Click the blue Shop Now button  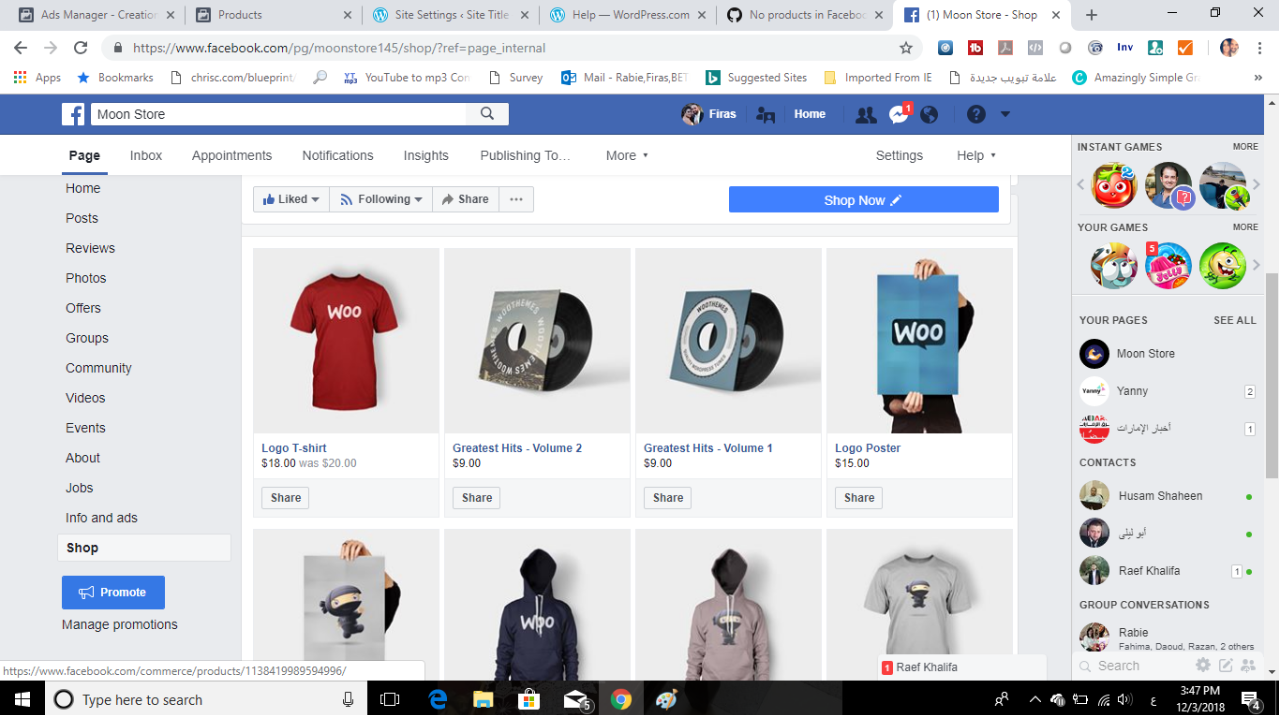[x=863, y=200]
